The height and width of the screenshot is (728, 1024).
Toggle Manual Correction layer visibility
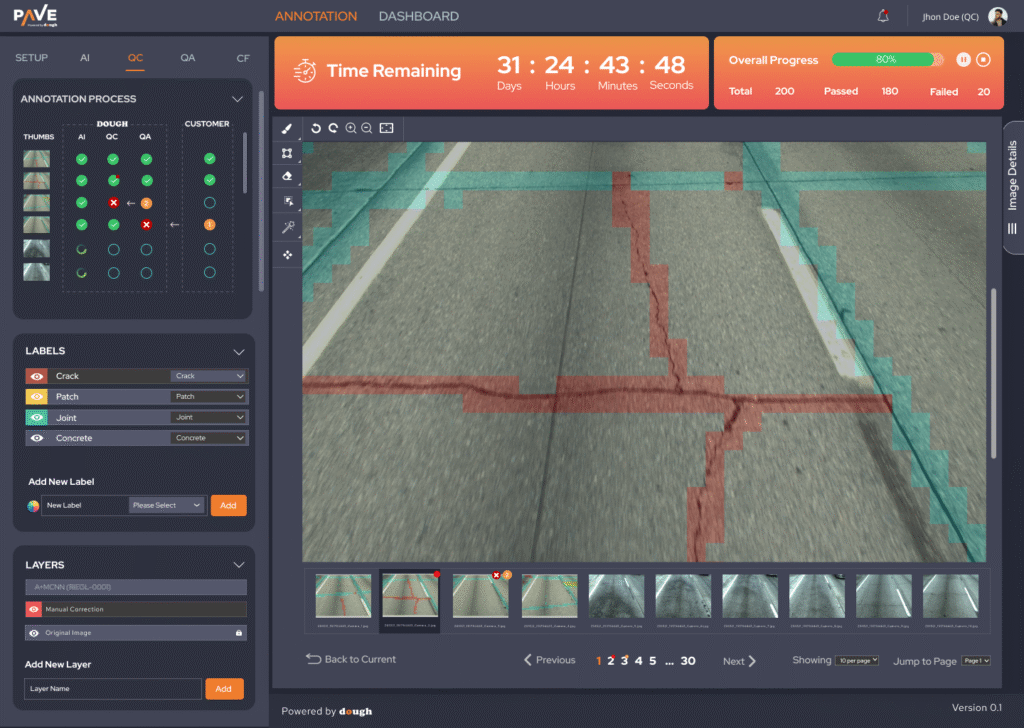click(x=34, y=609)
